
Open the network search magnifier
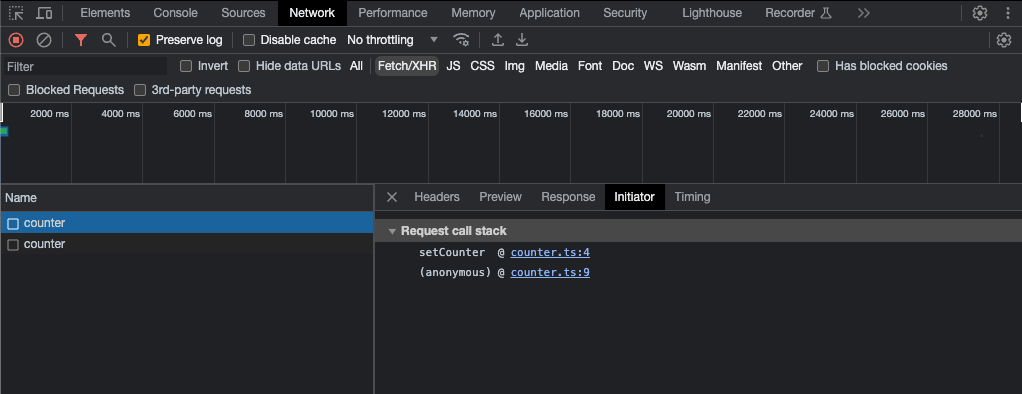click(x=109, y=40)
